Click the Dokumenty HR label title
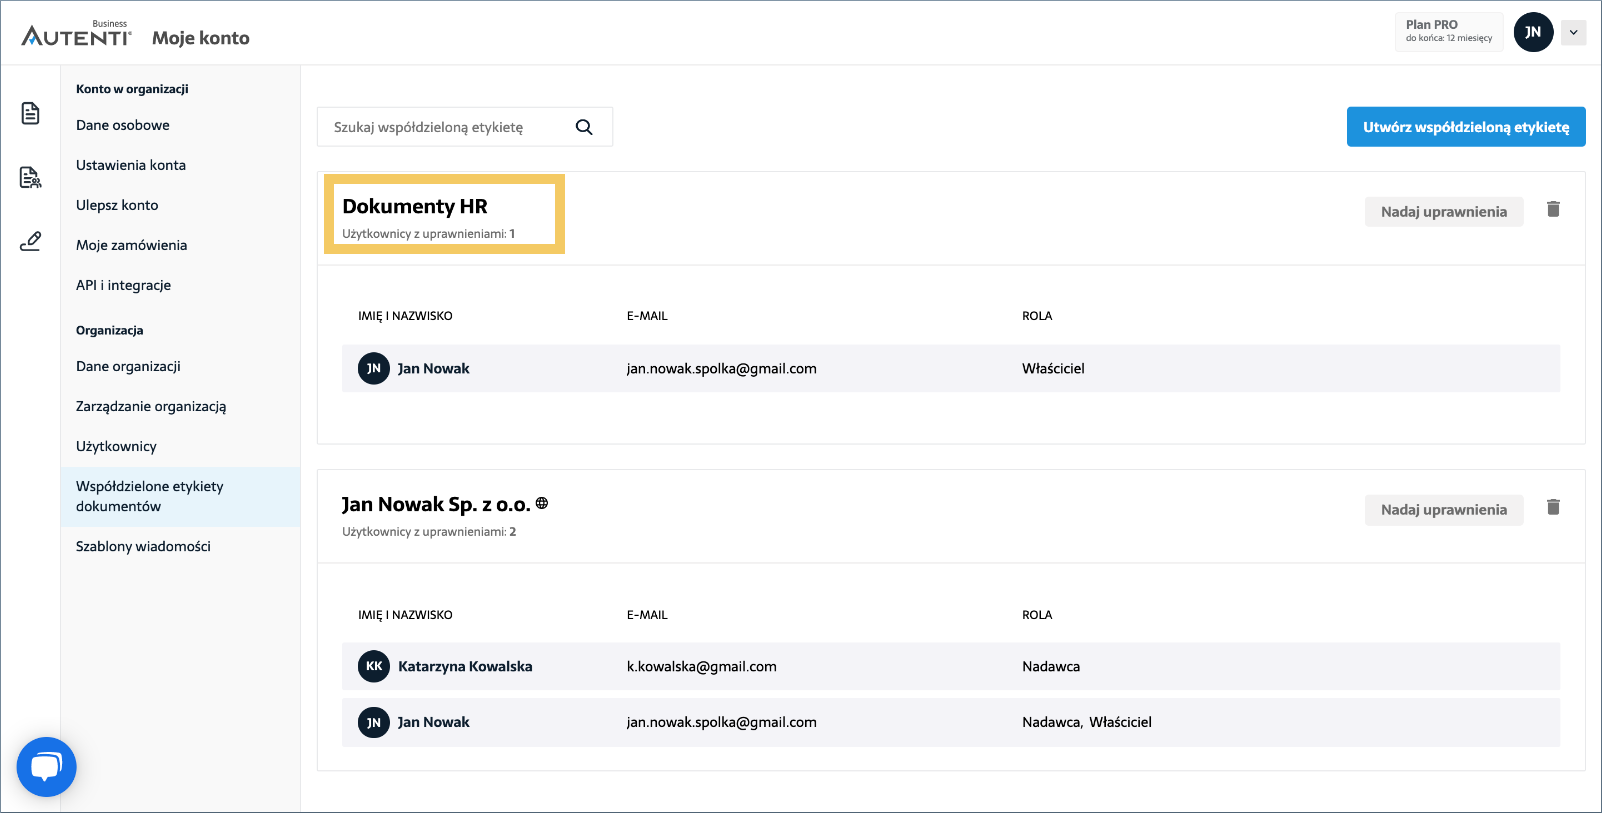This screenshot has width=1602, height=813. 415,206
